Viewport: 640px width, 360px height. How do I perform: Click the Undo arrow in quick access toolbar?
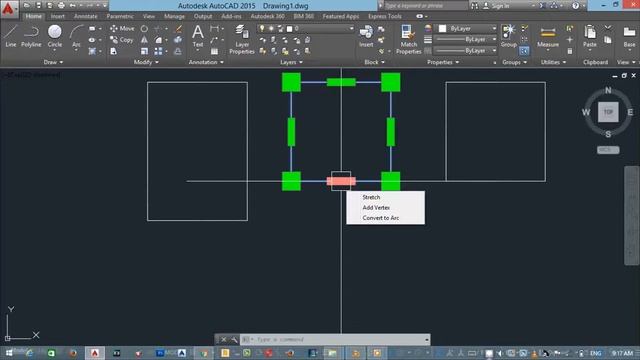[x=73, y=6]
